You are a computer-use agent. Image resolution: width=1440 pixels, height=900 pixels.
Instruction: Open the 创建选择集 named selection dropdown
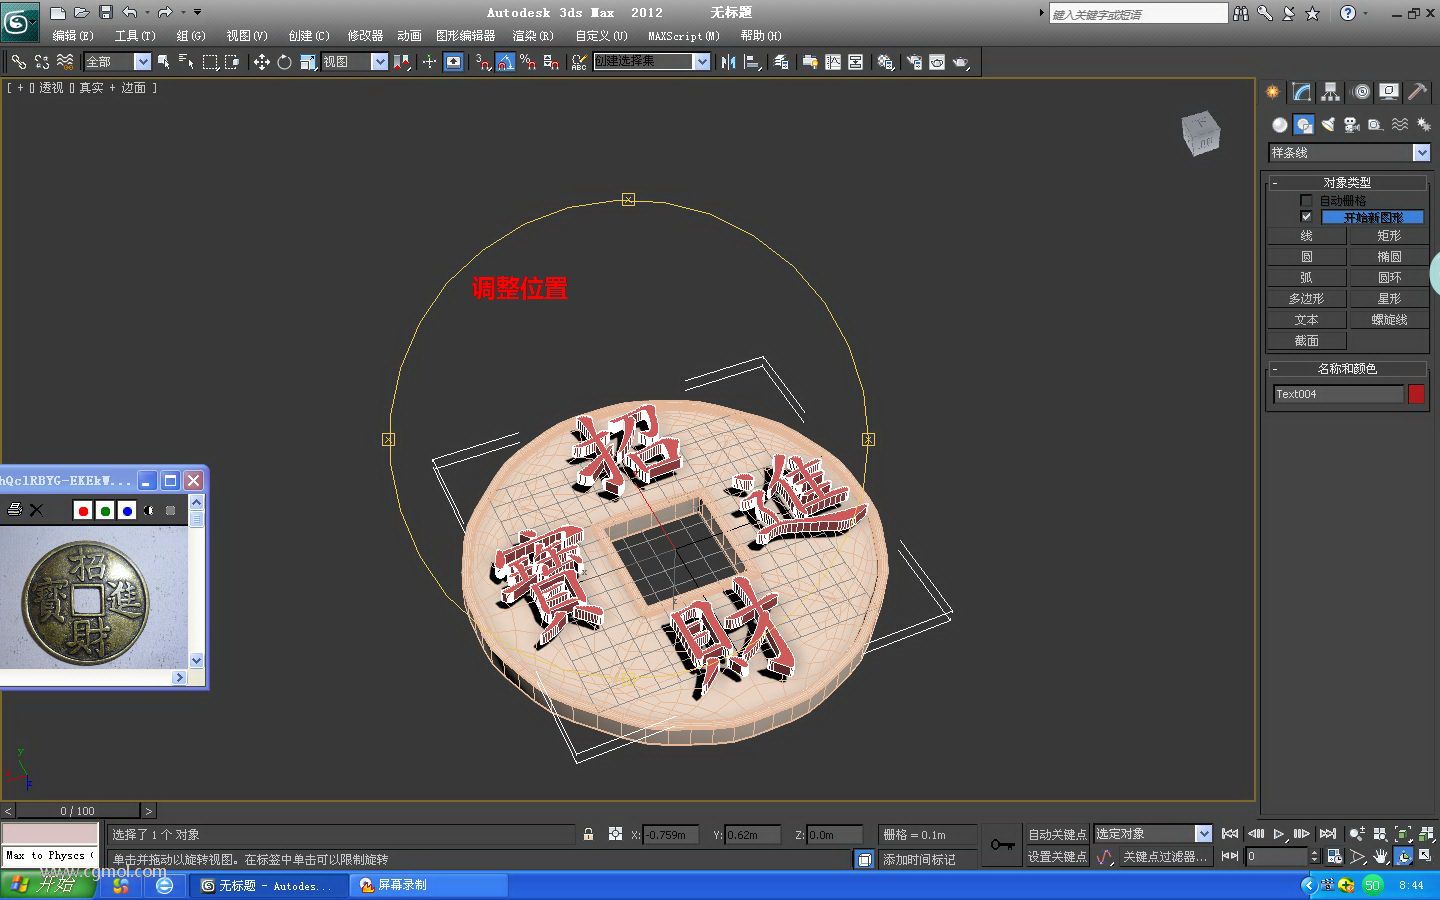[702, 62]
